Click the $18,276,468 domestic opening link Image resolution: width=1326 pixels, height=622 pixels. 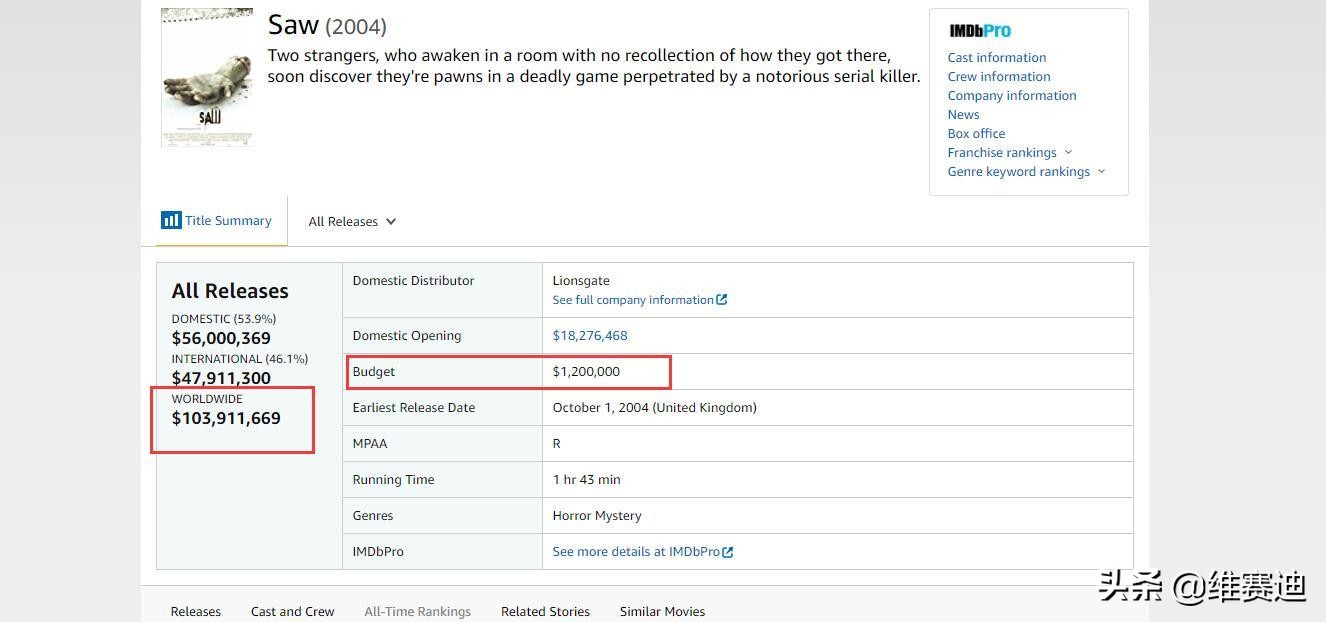pyautogui.click(x=590, y=336)
